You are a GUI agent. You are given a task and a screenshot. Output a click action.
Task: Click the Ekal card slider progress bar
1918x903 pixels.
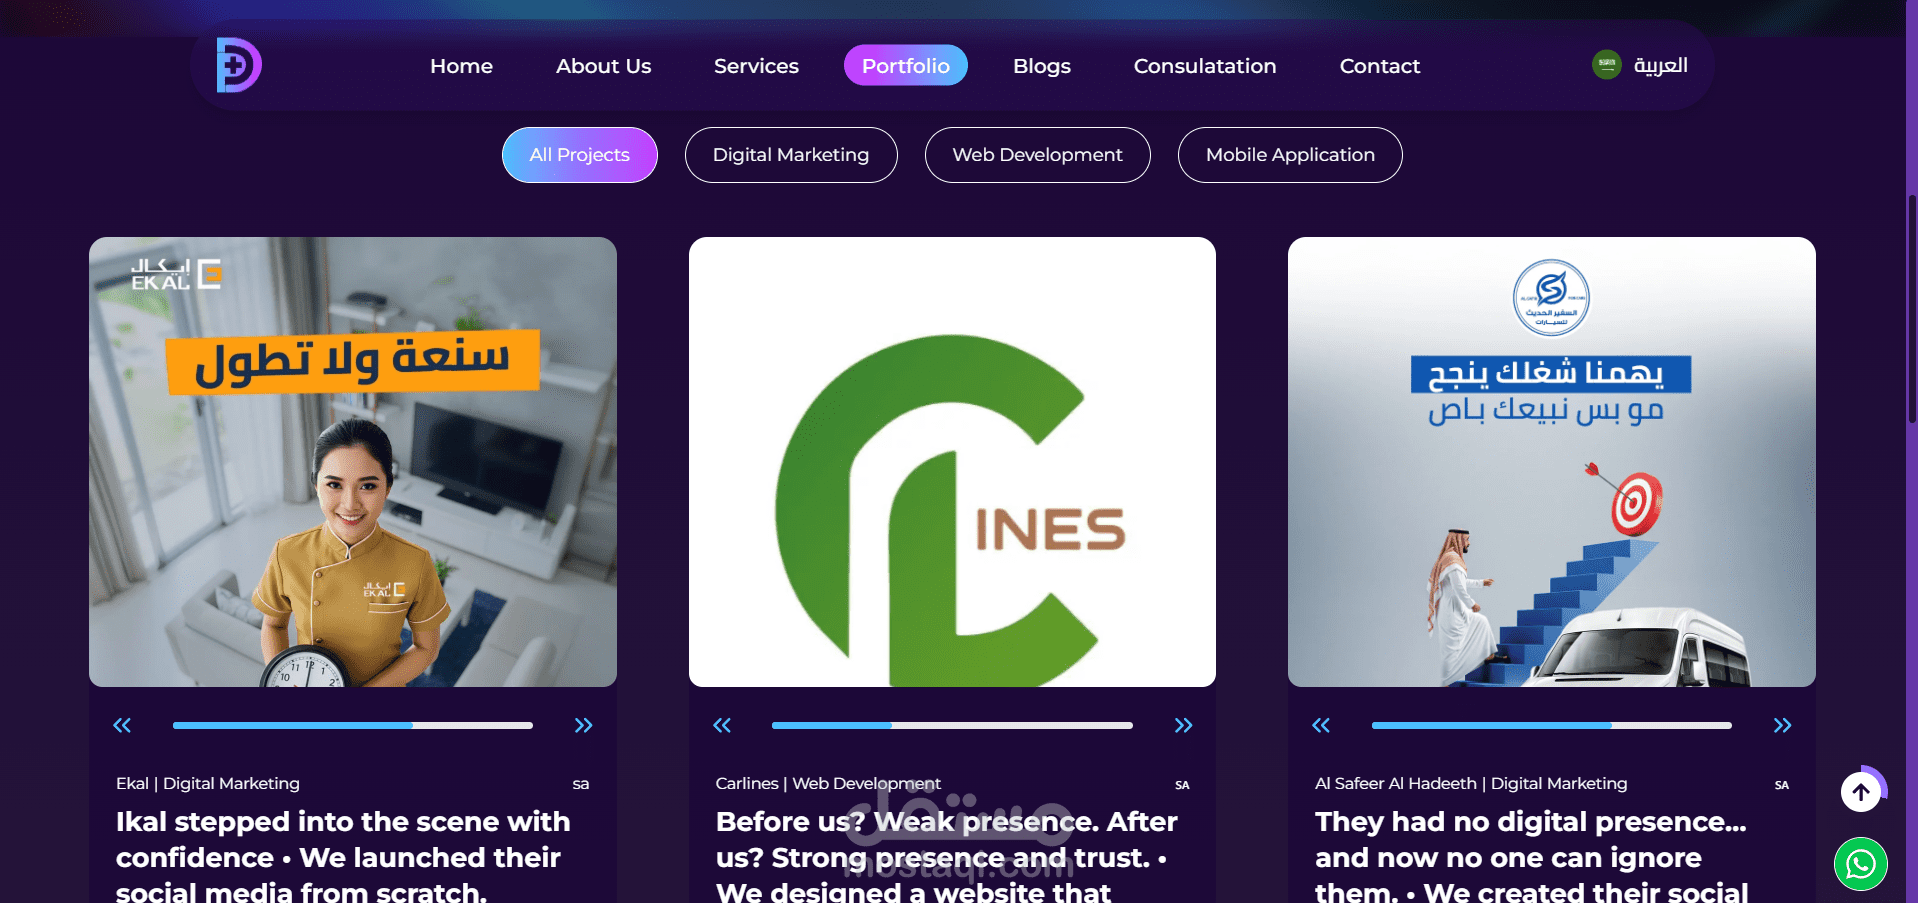click(x=352, y=725)
